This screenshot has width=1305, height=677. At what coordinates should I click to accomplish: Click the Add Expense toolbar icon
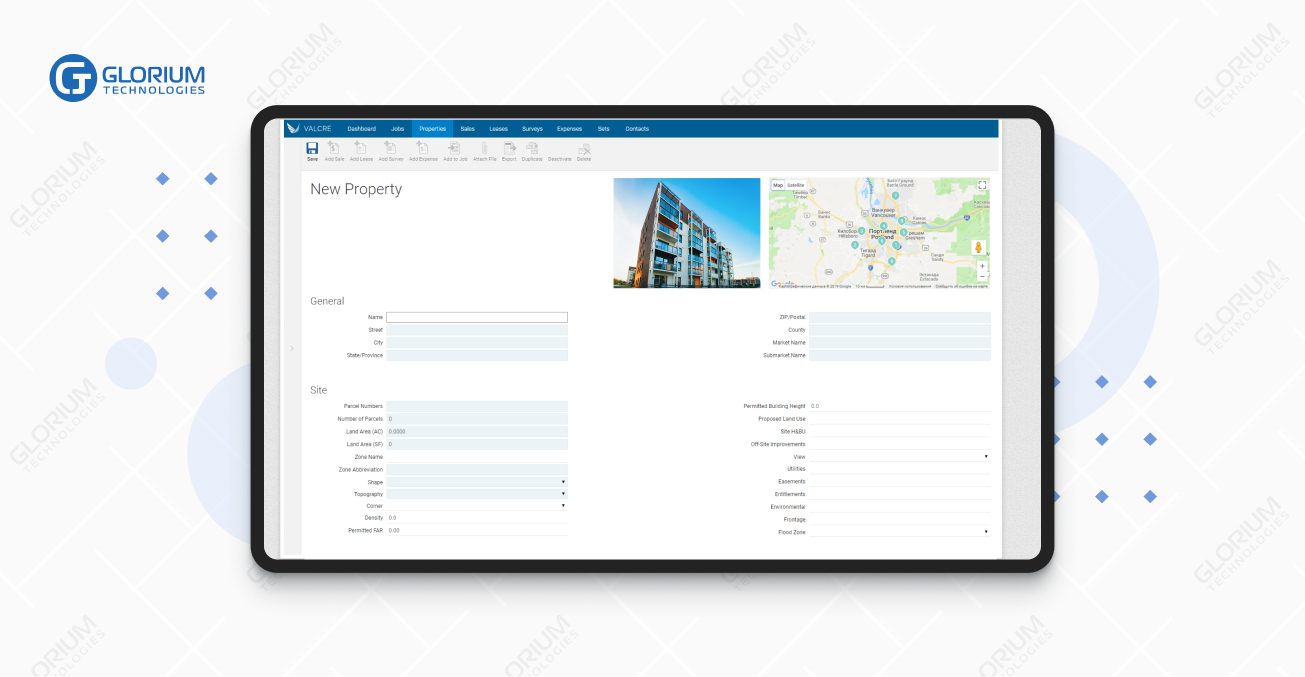point(423,148)
